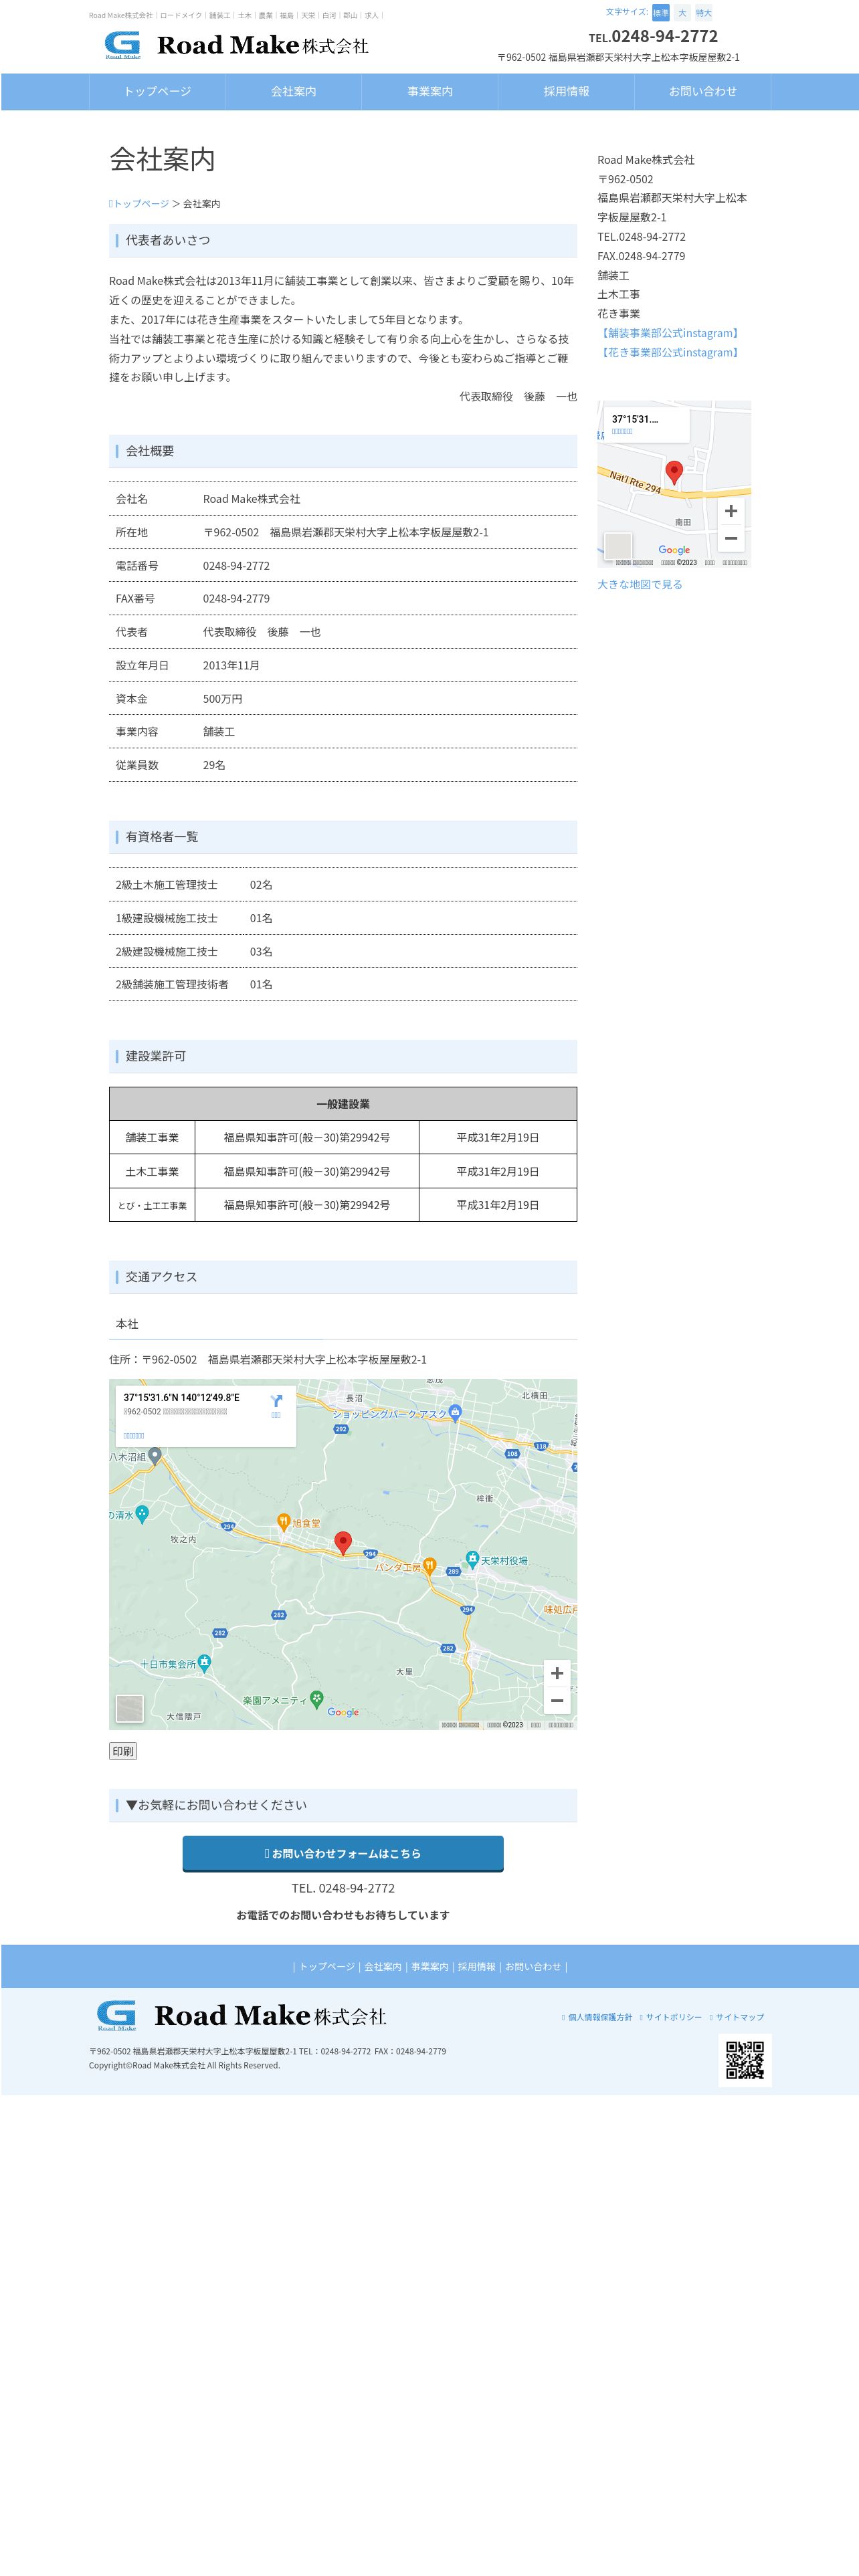Click 大きな地図で見る link

[x=640, y=585]
